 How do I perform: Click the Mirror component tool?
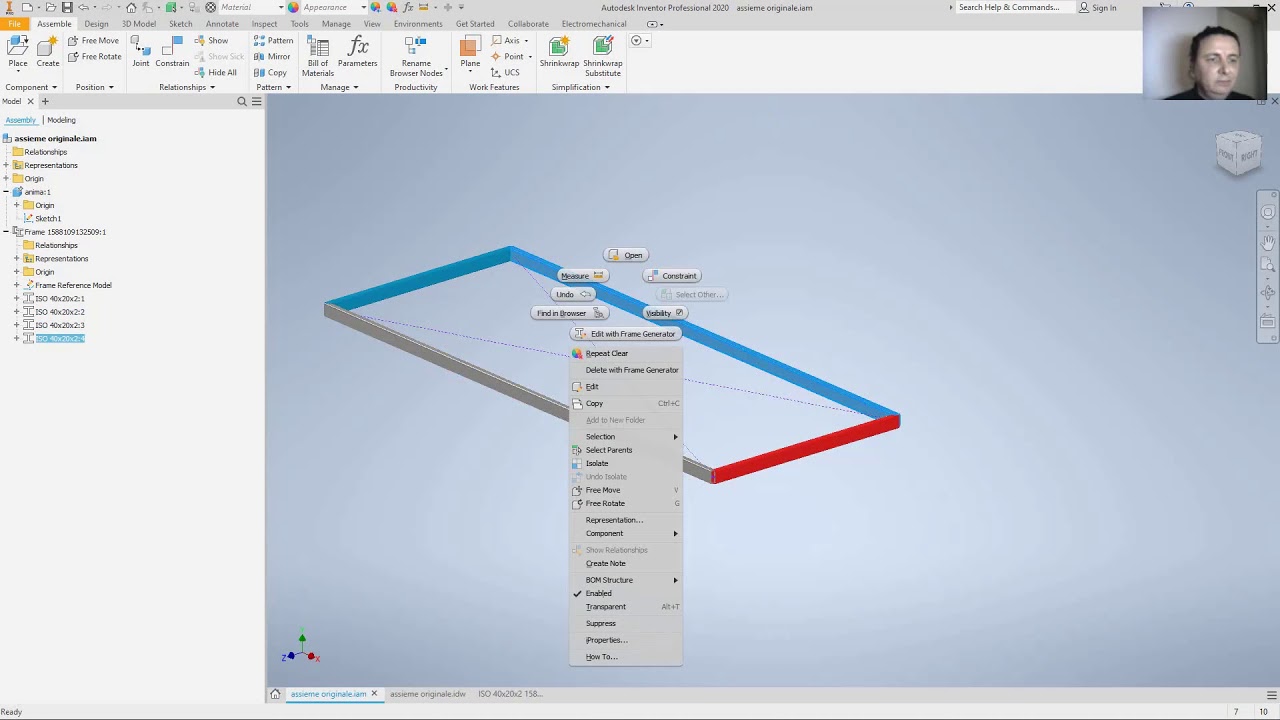(272, 56)
